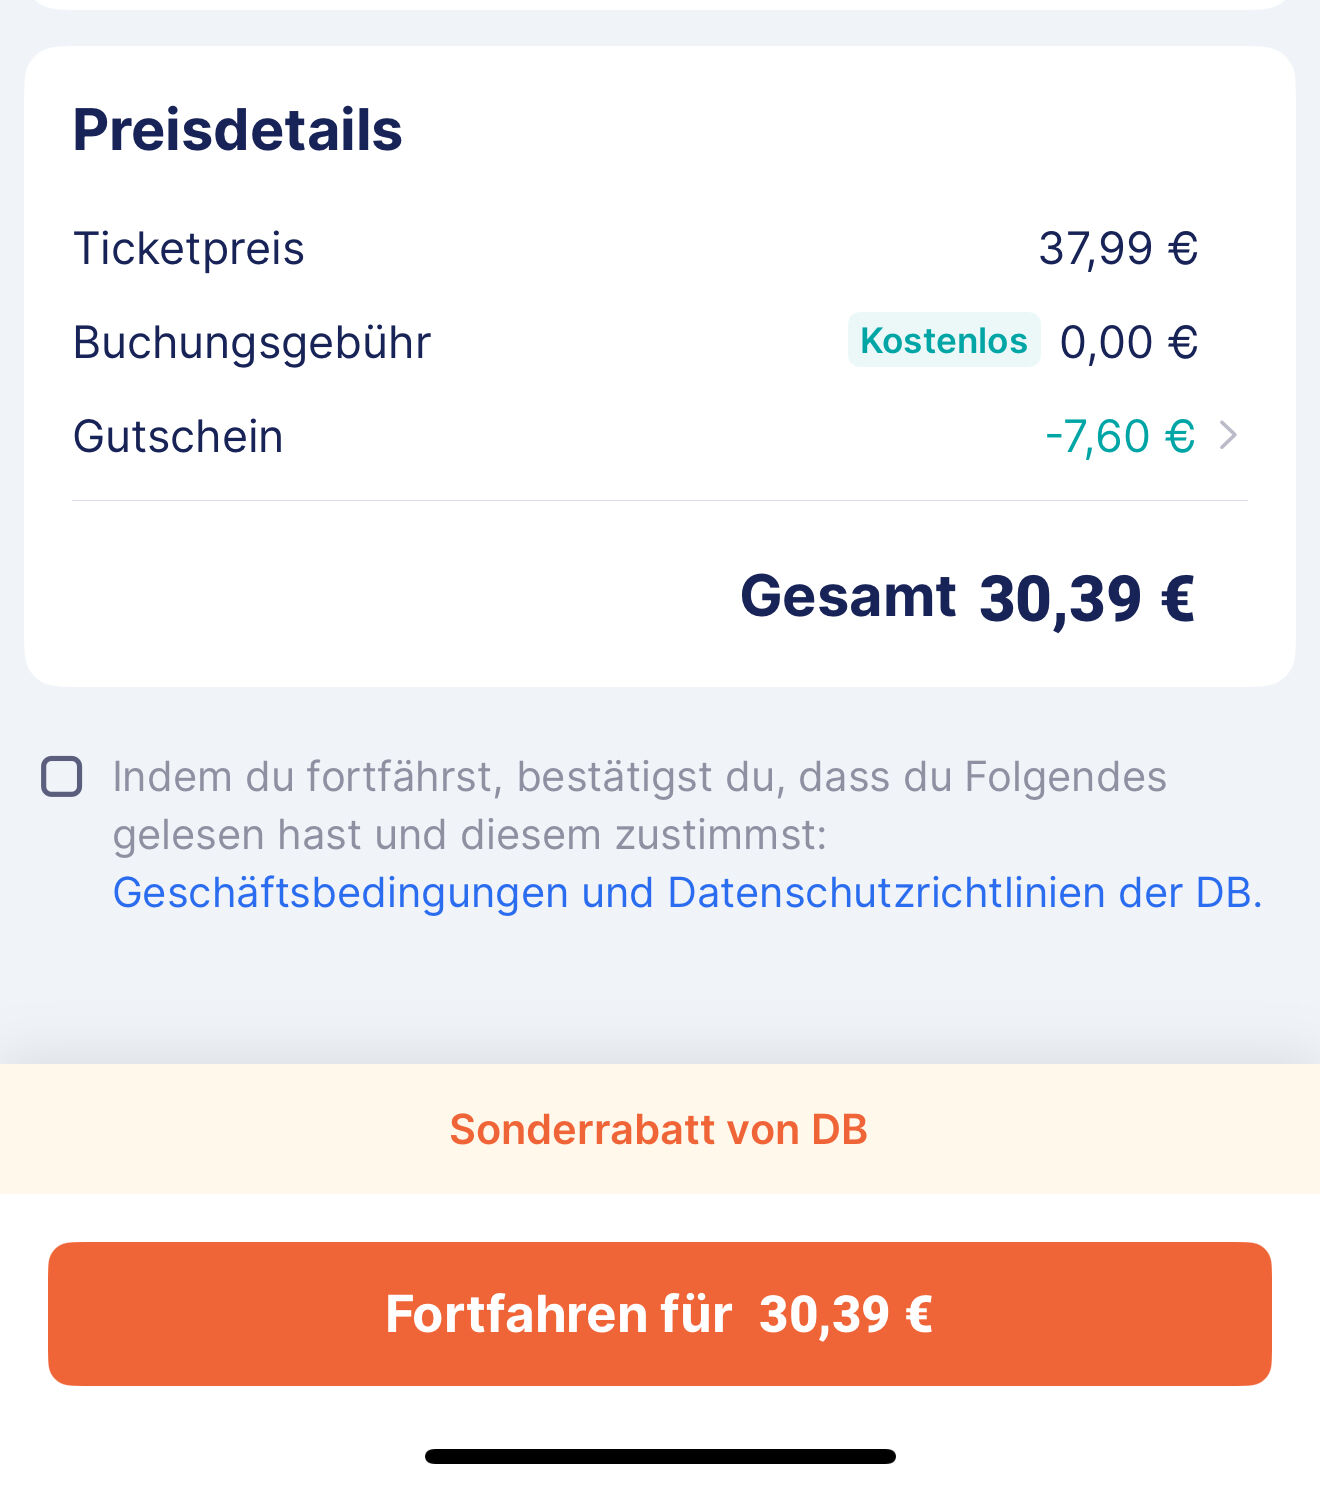Viewport: 1320px width, 1488px height.
Task: Tap the green Kostenlos badge
Action: pyautogui.click(x=944, y=341)
